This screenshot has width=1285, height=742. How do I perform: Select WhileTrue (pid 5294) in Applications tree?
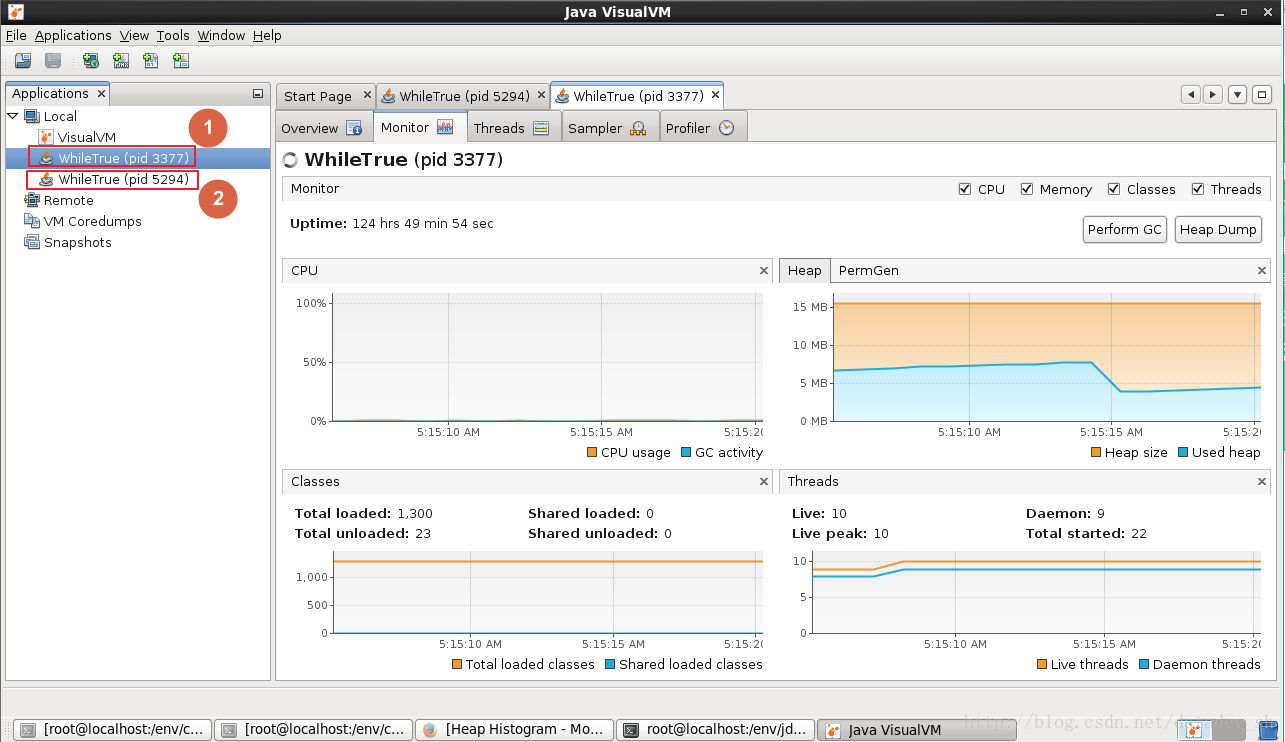123,179
